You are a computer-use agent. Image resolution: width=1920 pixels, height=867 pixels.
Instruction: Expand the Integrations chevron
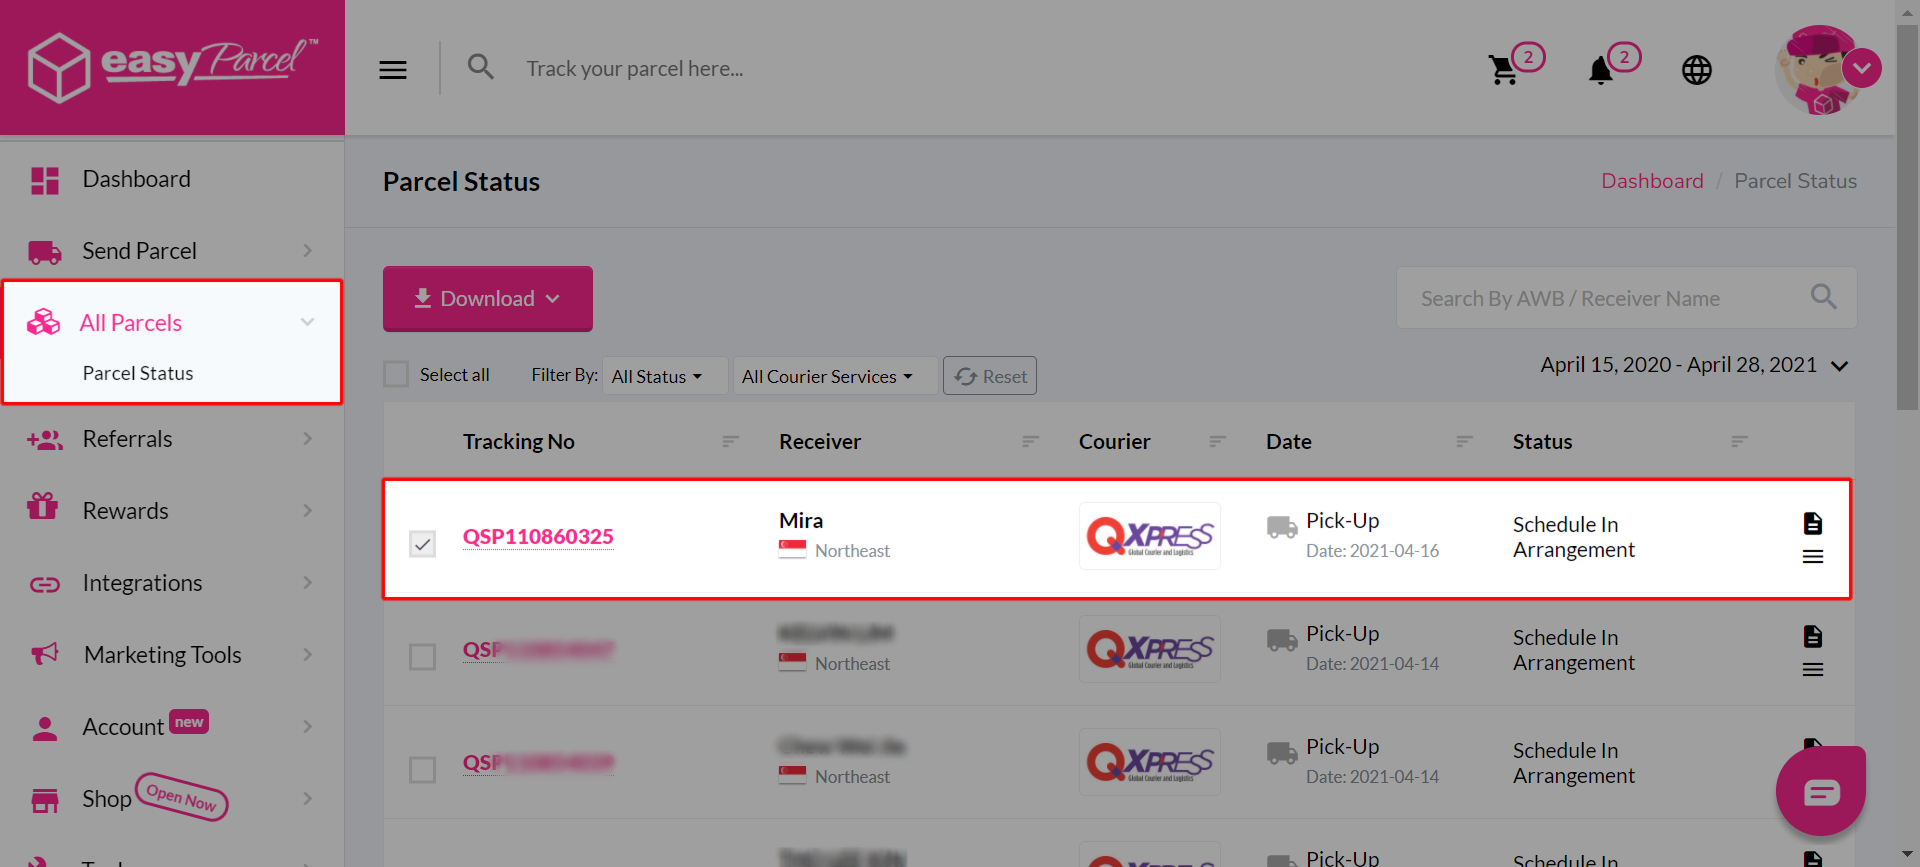pos(308,583)
